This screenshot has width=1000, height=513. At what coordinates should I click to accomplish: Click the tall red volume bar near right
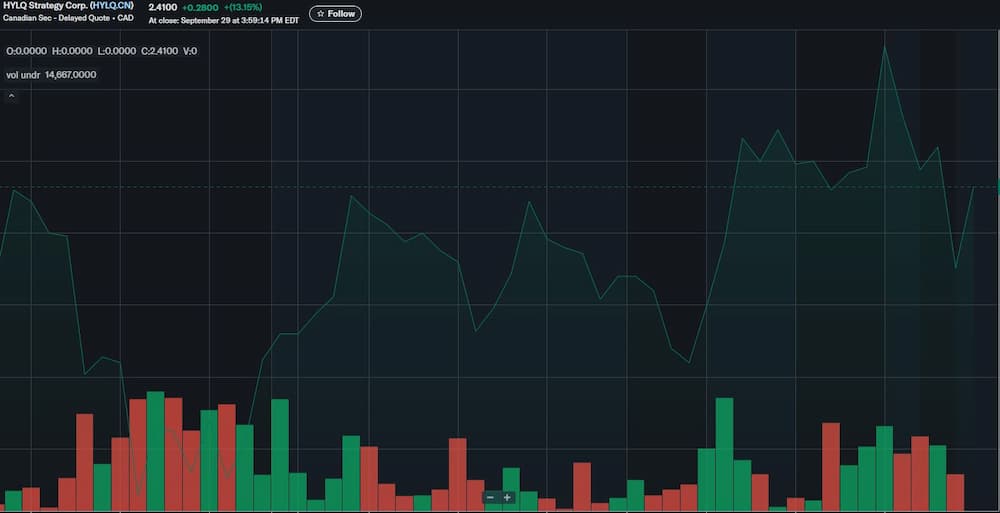coord(830,466)
